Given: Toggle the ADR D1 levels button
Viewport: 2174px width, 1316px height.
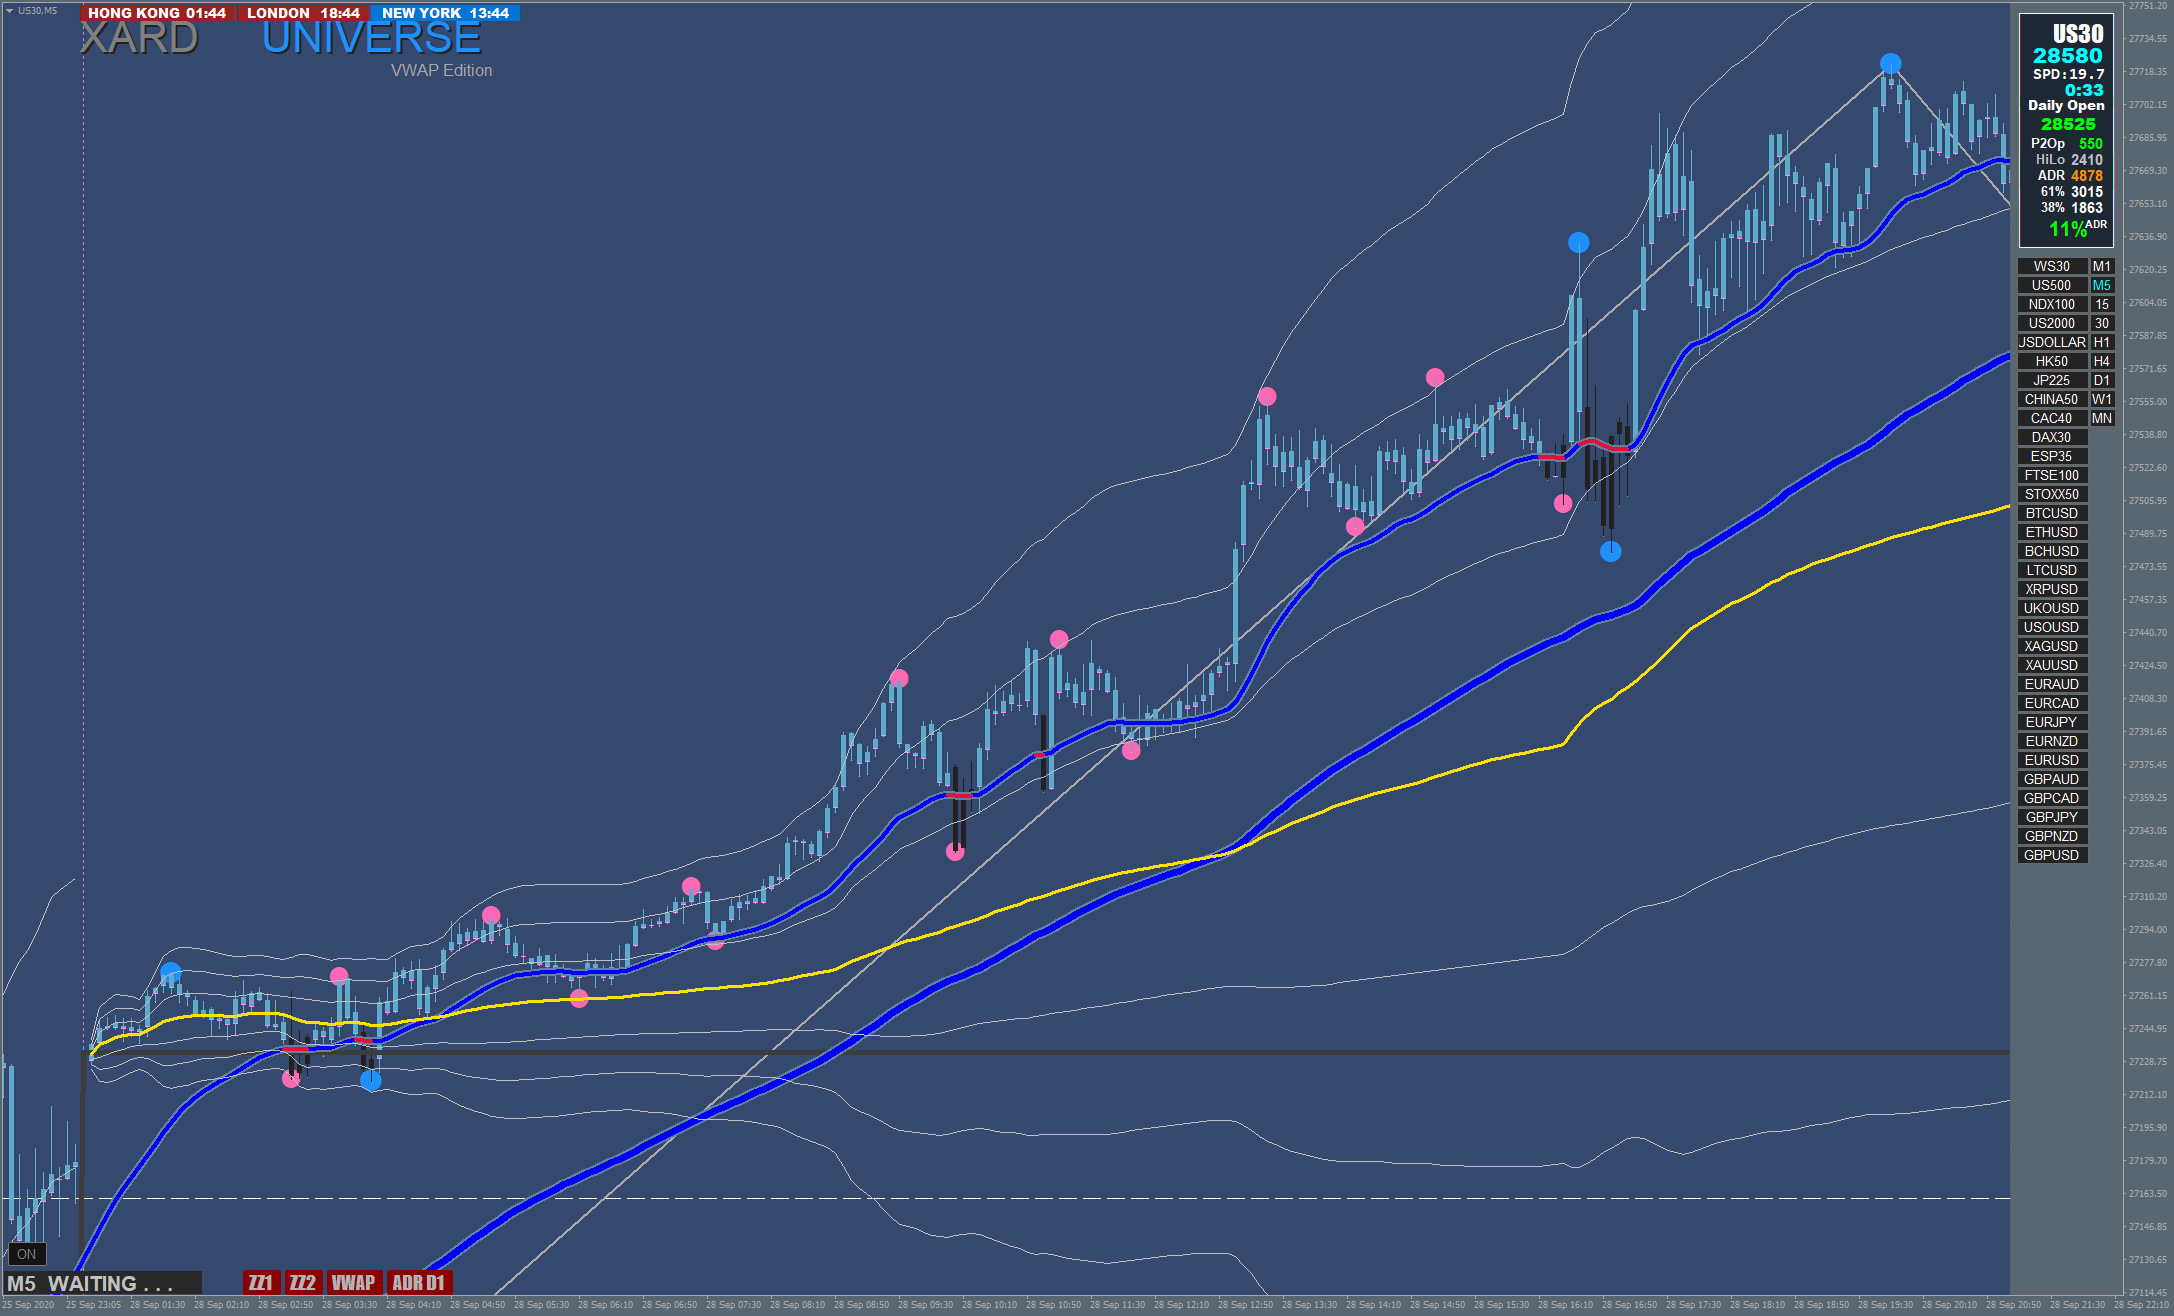Looking at the screenshot, I should coord(418,1283).
